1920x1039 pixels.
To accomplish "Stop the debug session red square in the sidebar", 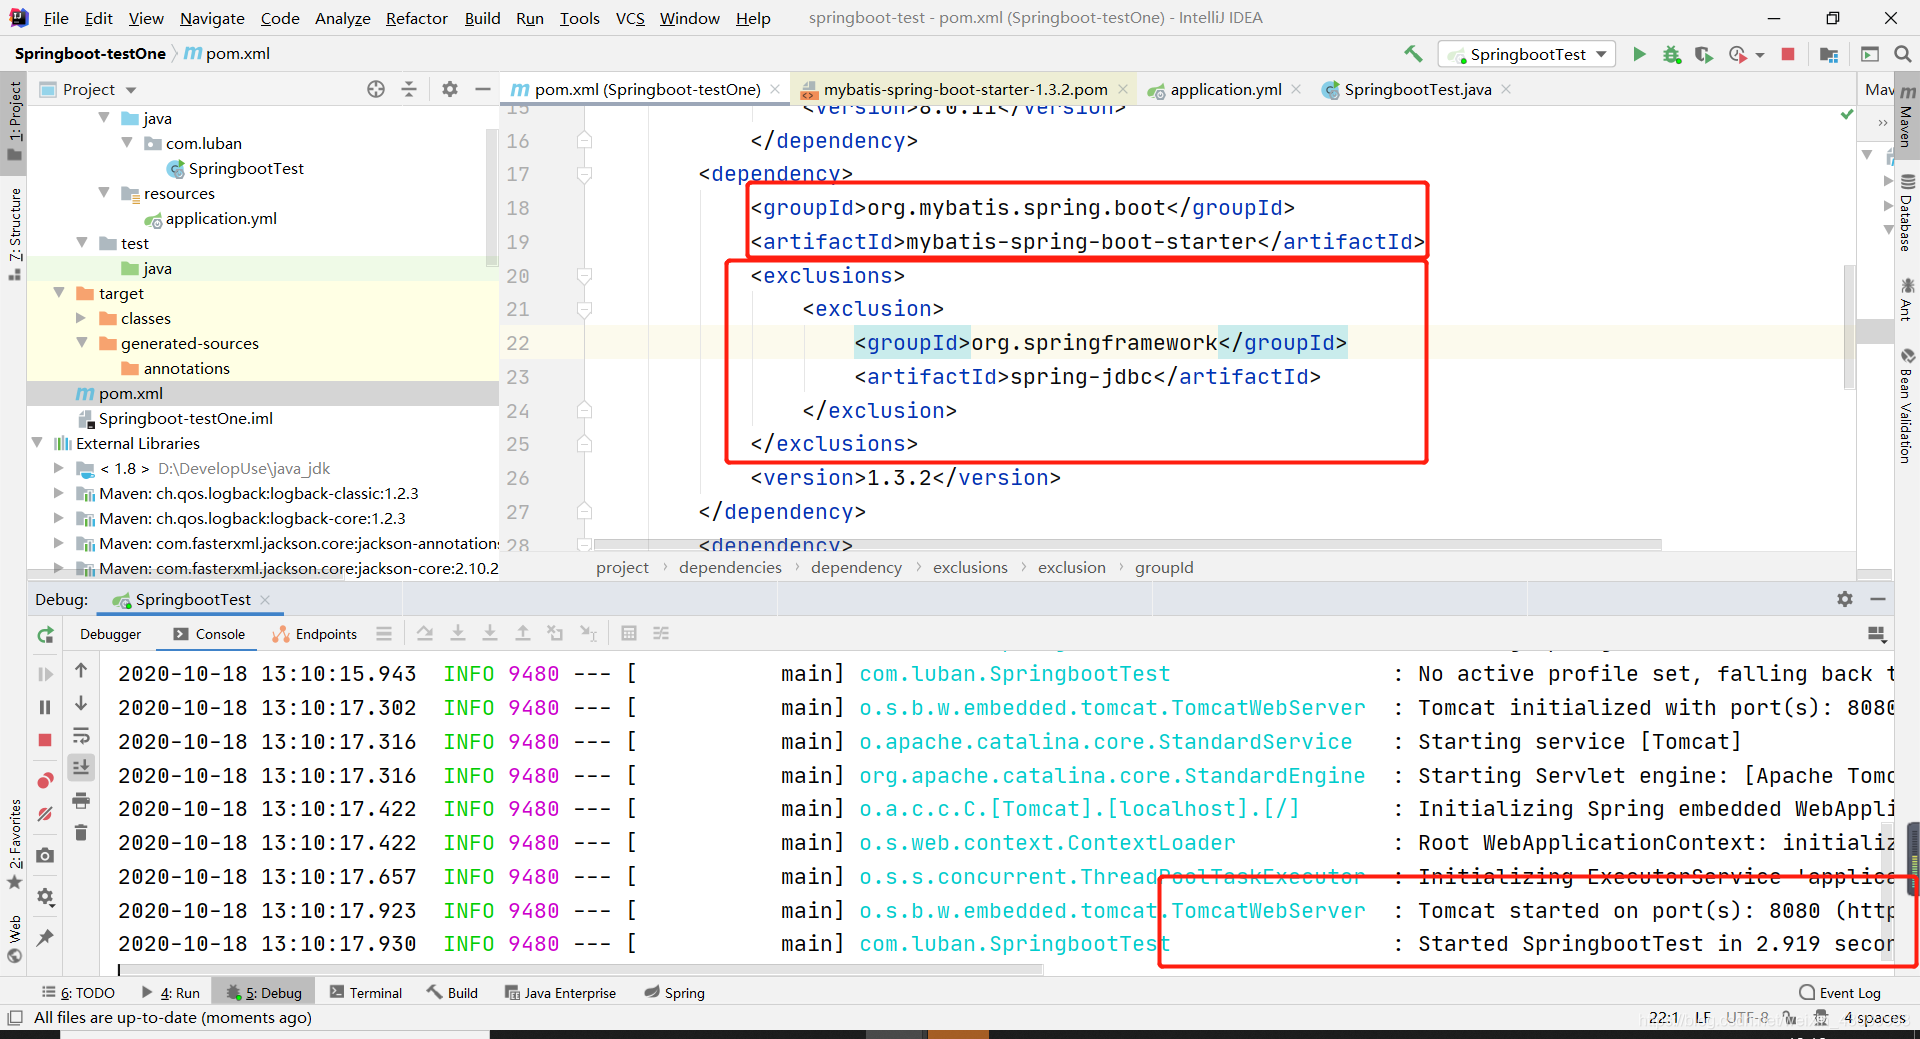I will point(45,740).
